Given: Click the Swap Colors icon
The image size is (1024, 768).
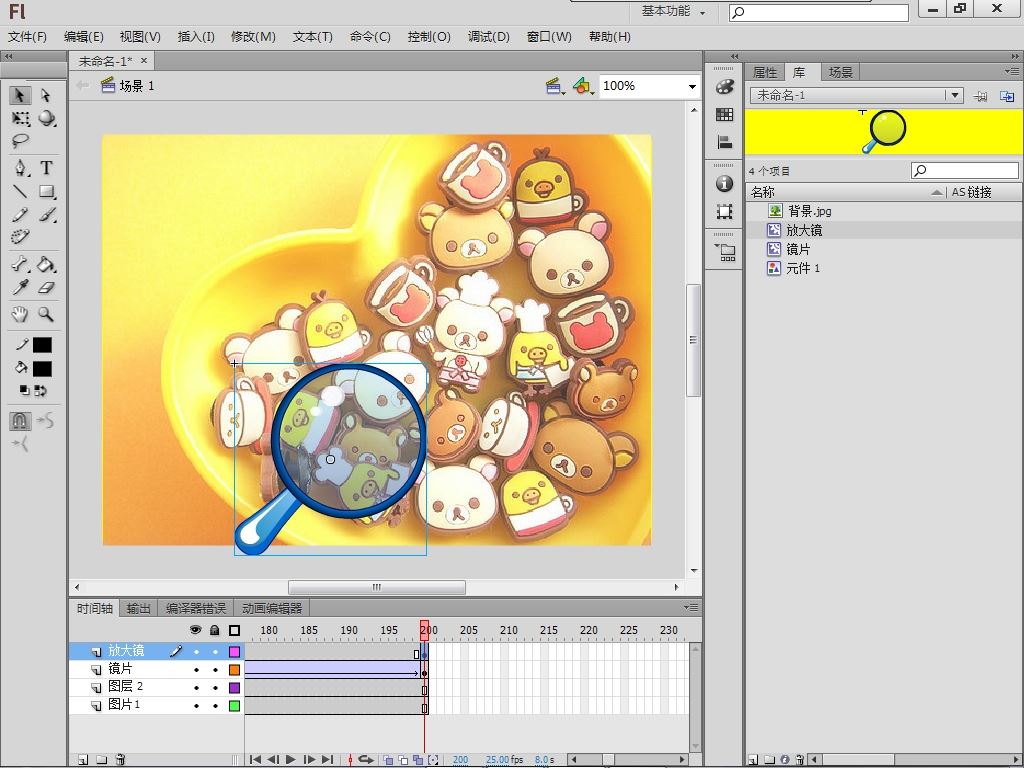Looking at the screenshot, I should pos(40,391).
